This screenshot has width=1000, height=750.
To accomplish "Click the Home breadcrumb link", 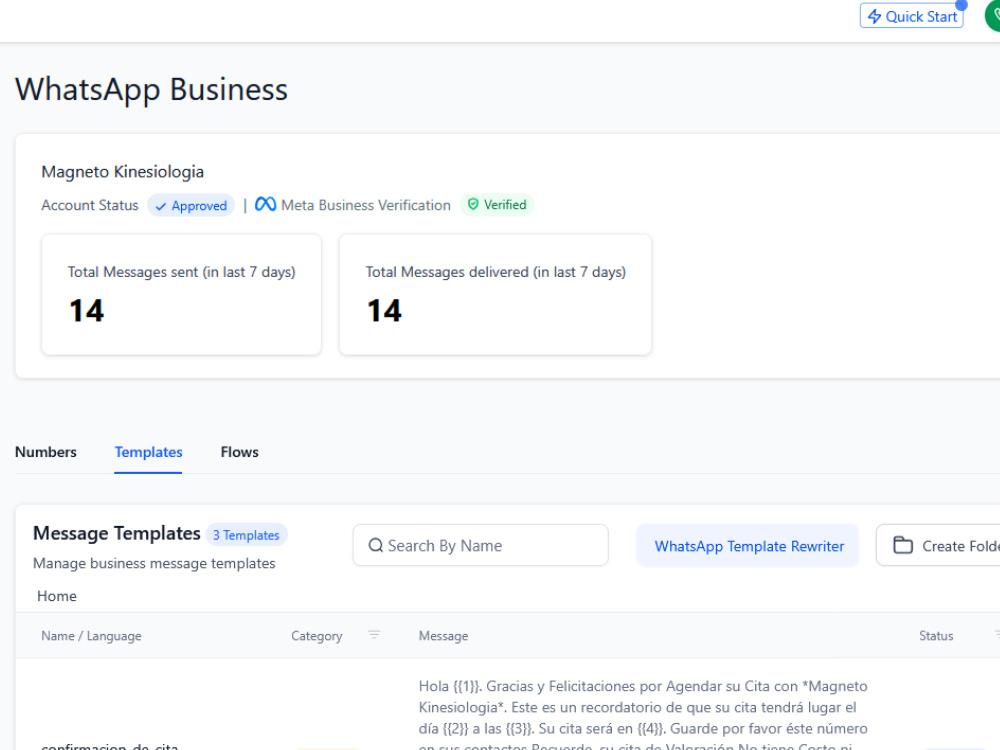I will point(57,596).
